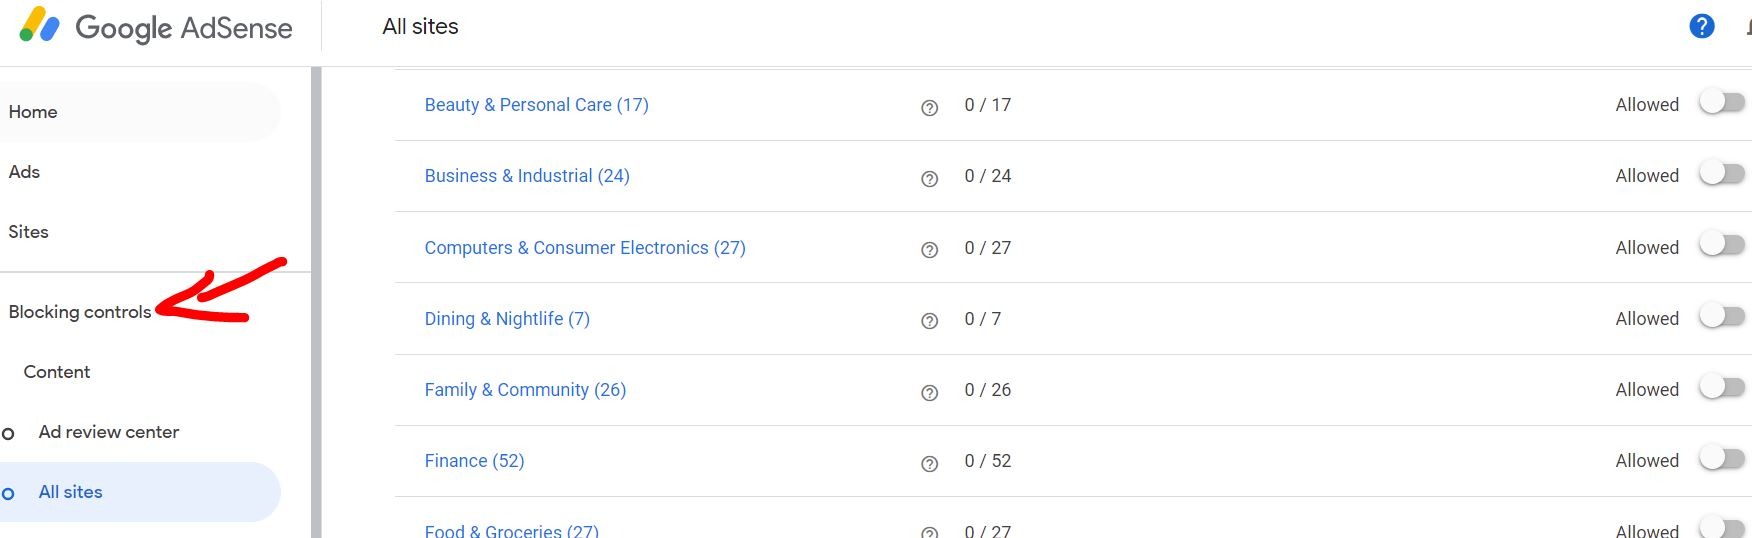Open the blue Help icon

click(1701, 27)
